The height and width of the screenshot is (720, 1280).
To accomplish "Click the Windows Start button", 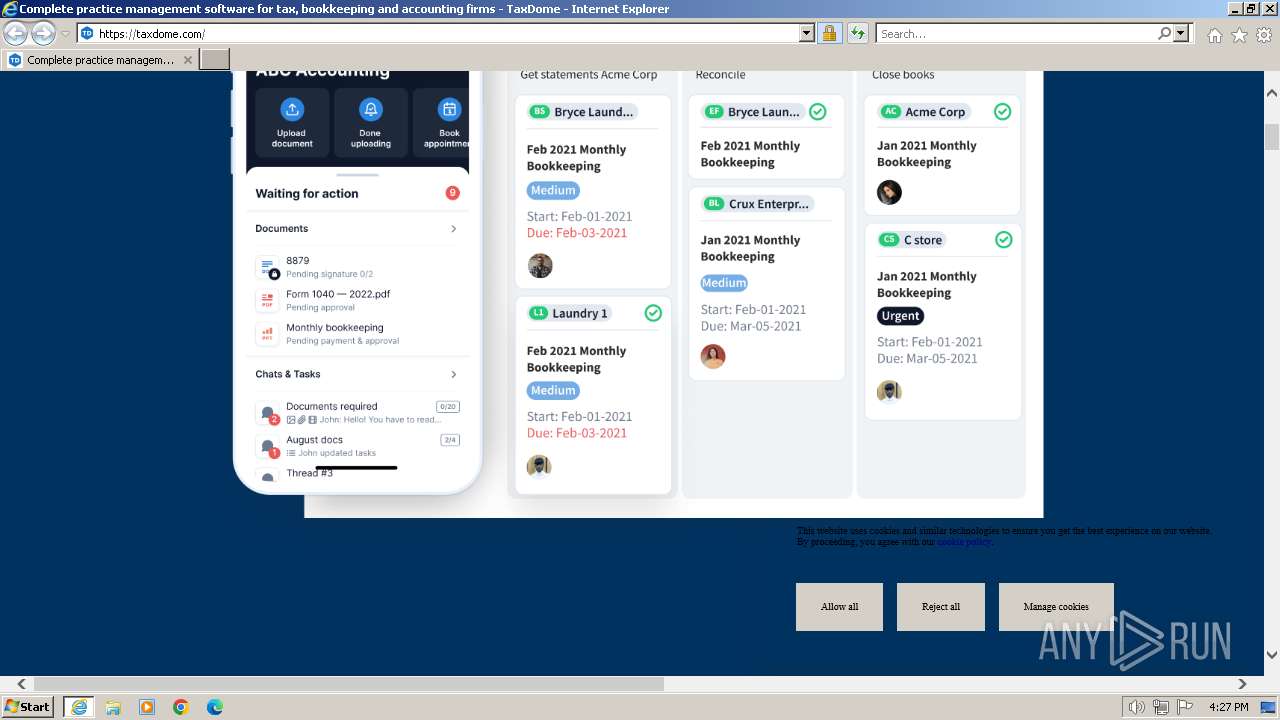I will (28, 706).
